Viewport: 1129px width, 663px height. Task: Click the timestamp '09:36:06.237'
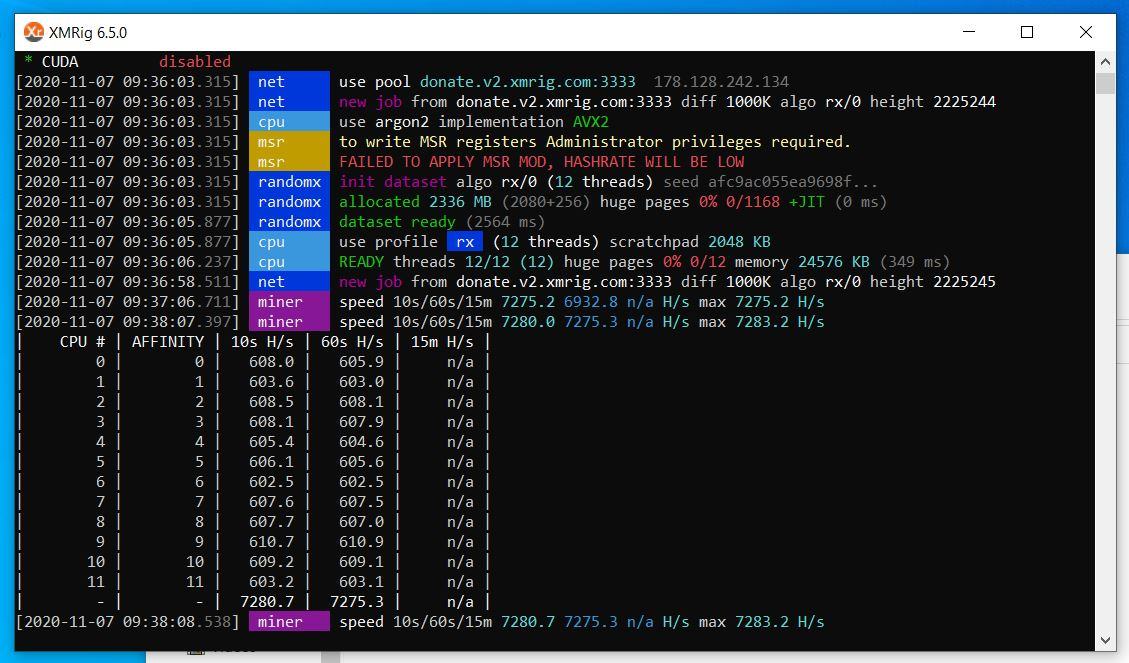click(176, 261)
